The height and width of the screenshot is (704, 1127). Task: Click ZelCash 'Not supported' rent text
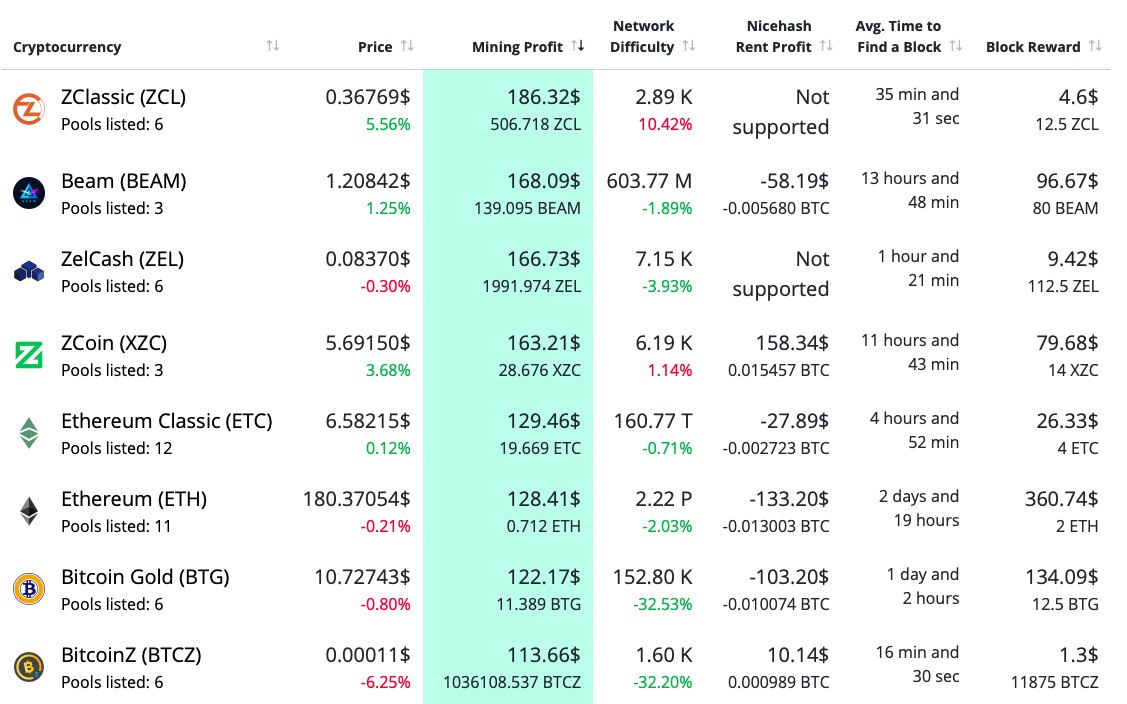point(781,274)
